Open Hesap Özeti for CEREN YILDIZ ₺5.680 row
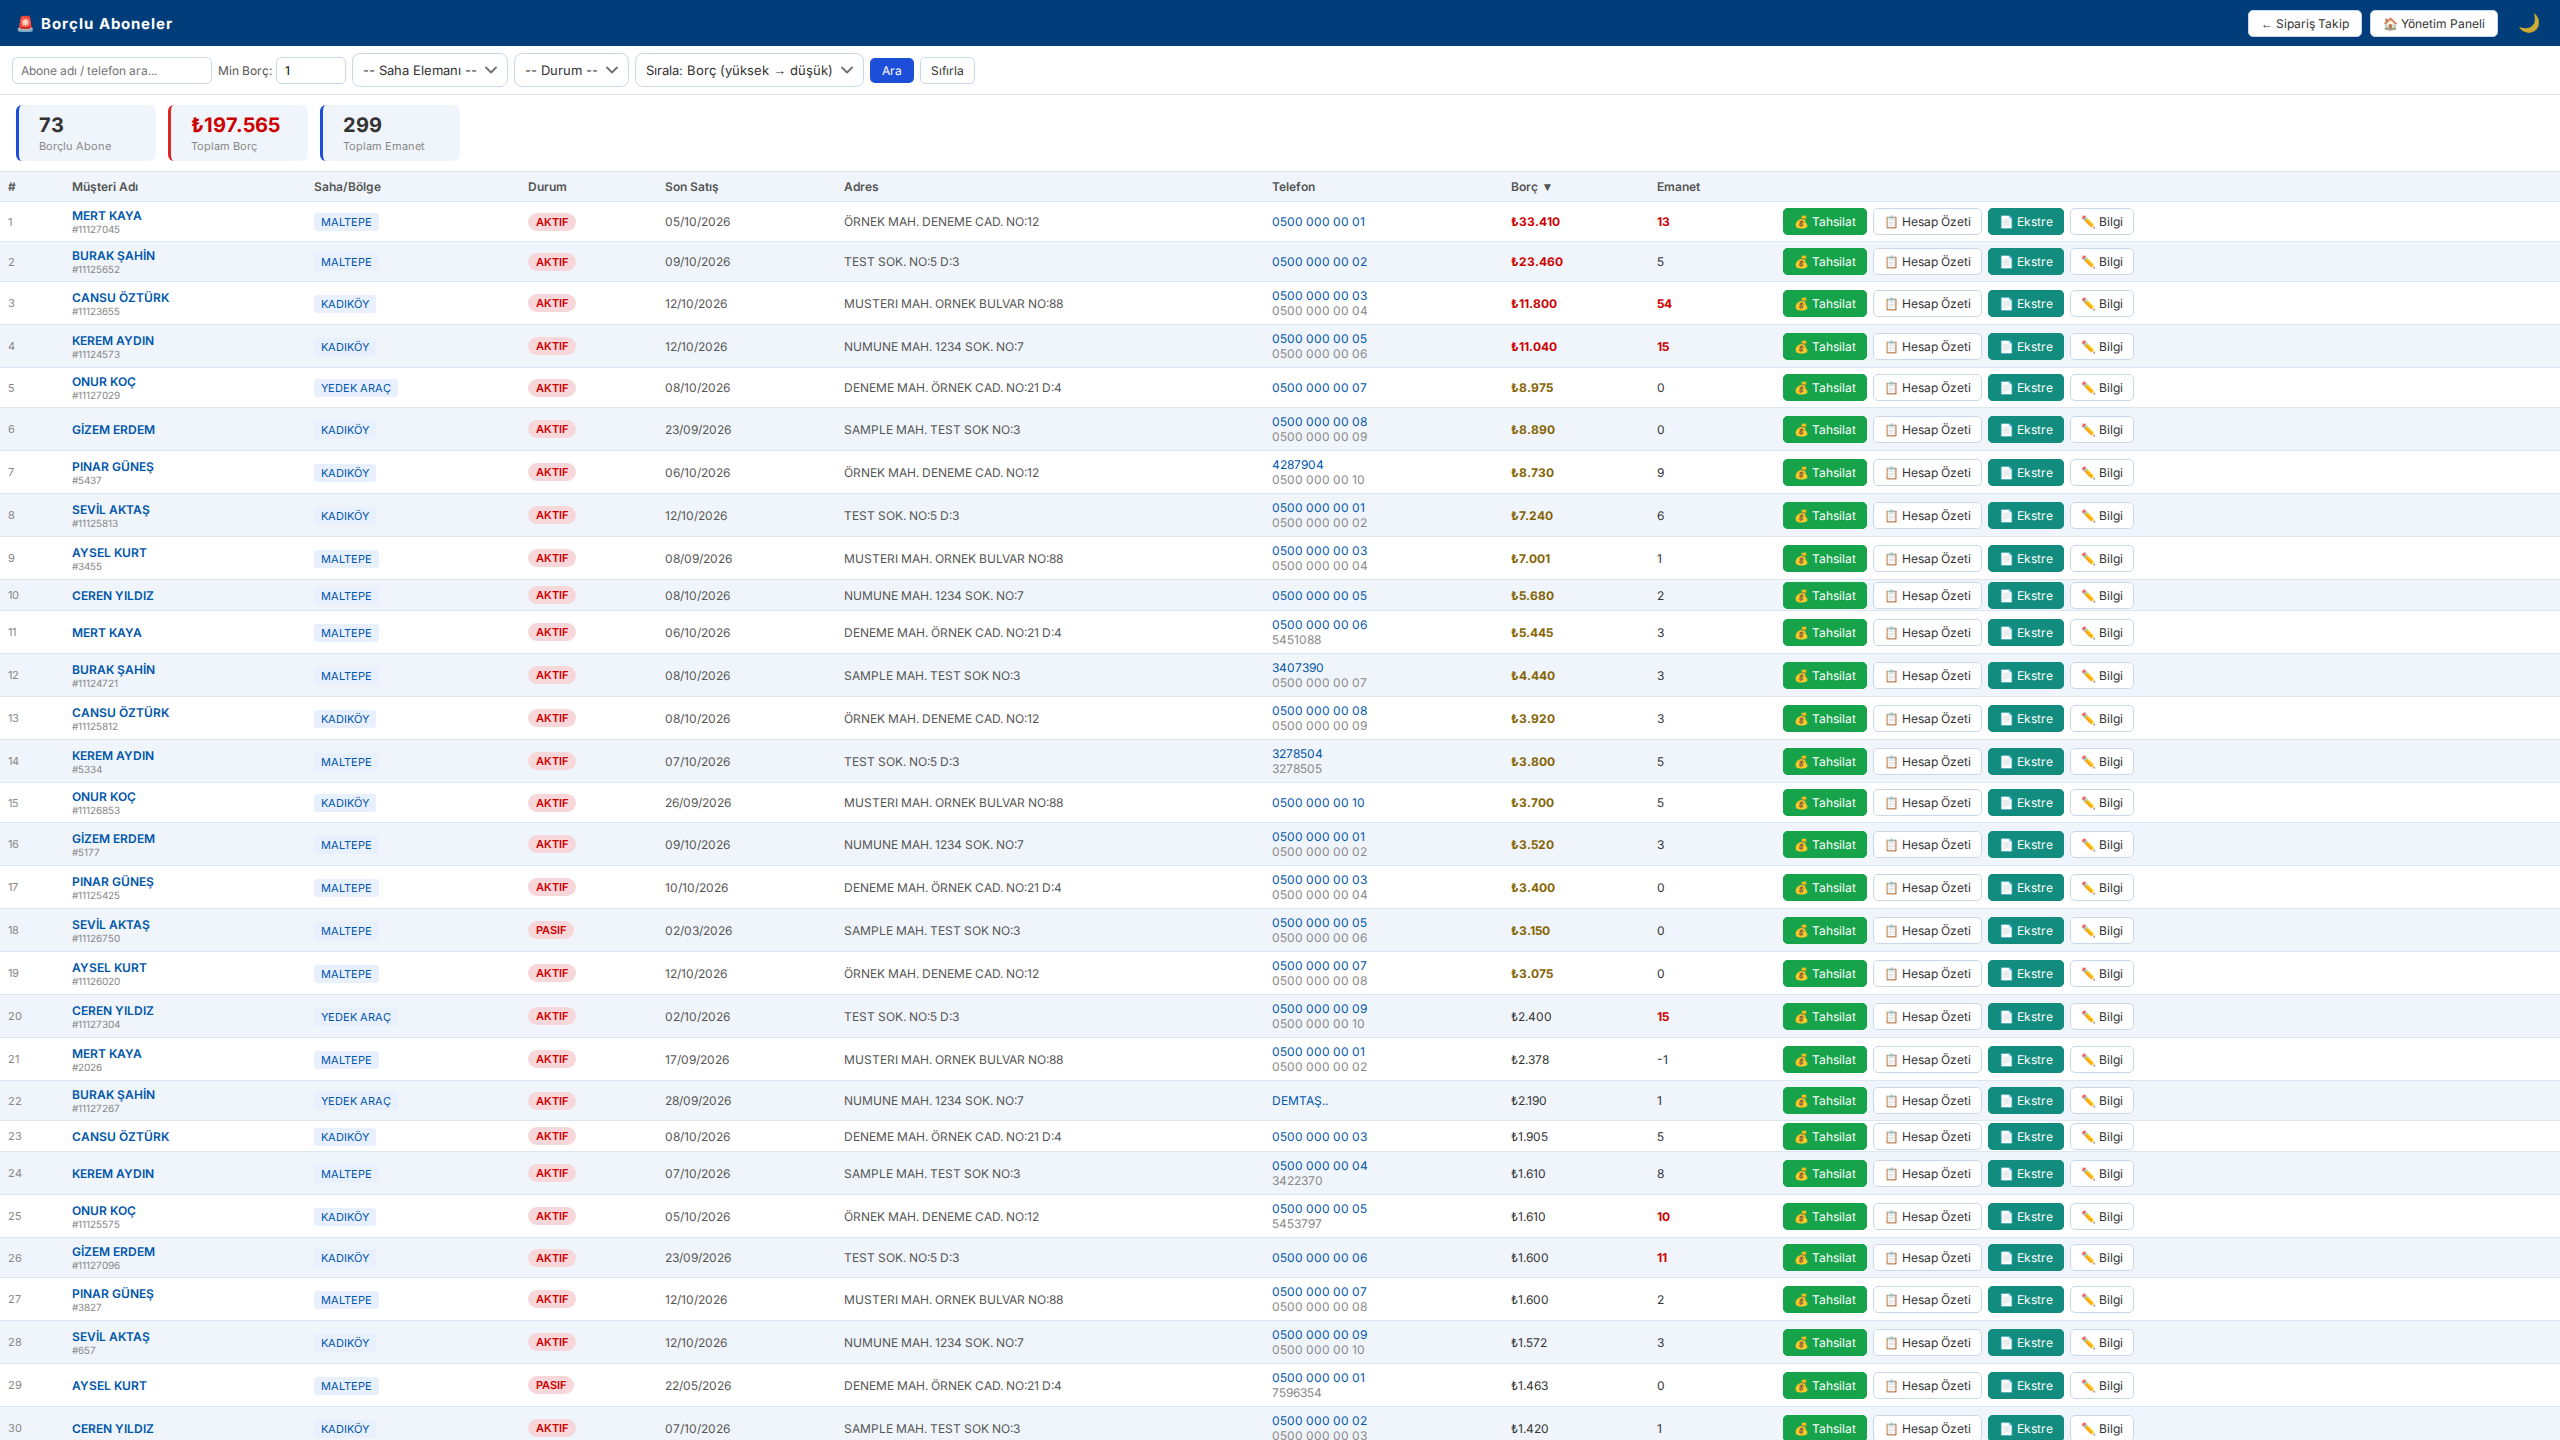This screenshot has height=1440, width=2560. pyautogui.click(x=1927, y=596)
